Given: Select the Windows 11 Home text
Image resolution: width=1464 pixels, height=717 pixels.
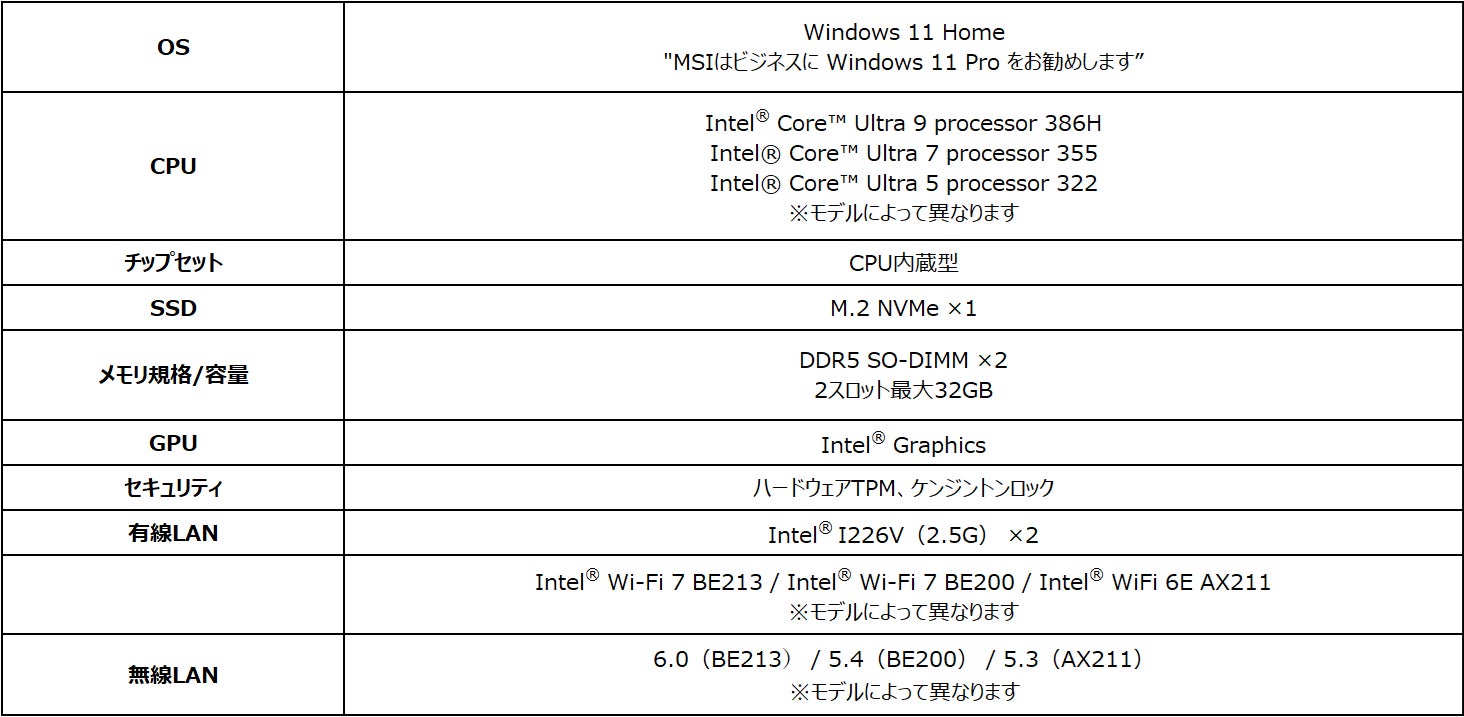Looking at the screenshot, I should (x=903, y=33).
